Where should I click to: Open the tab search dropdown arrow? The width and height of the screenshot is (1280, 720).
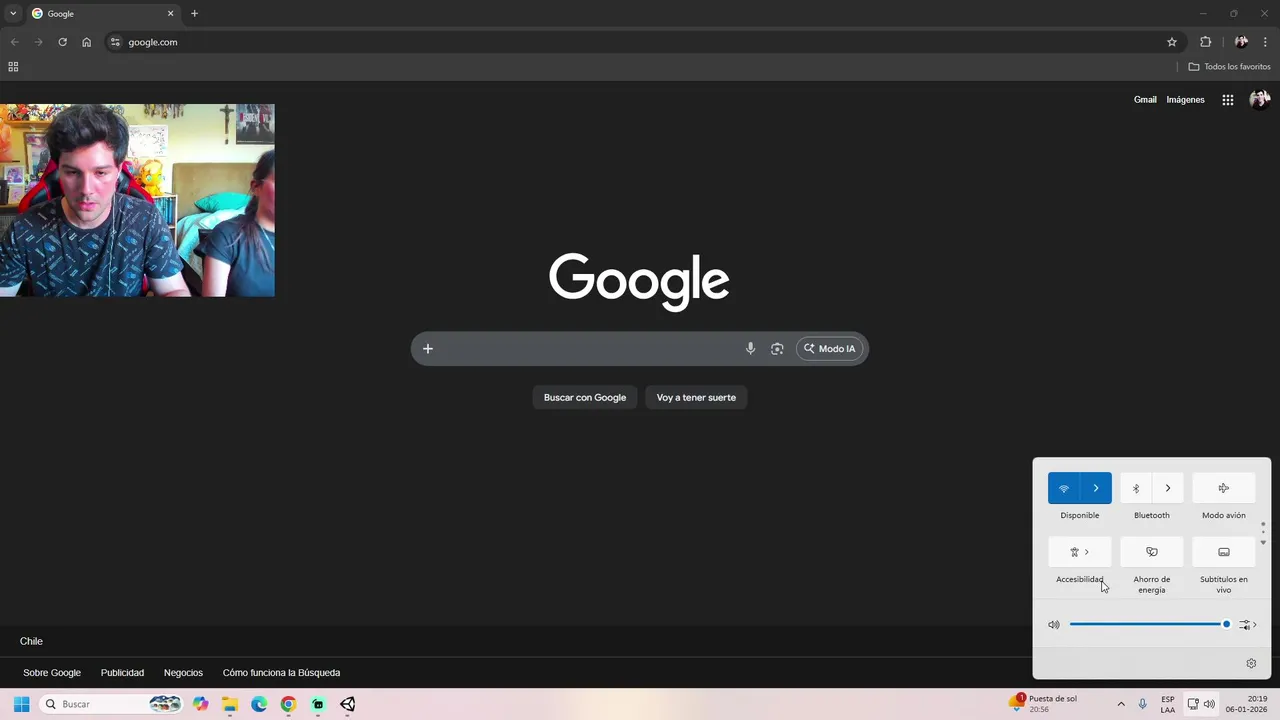click(x=13, y=14)
